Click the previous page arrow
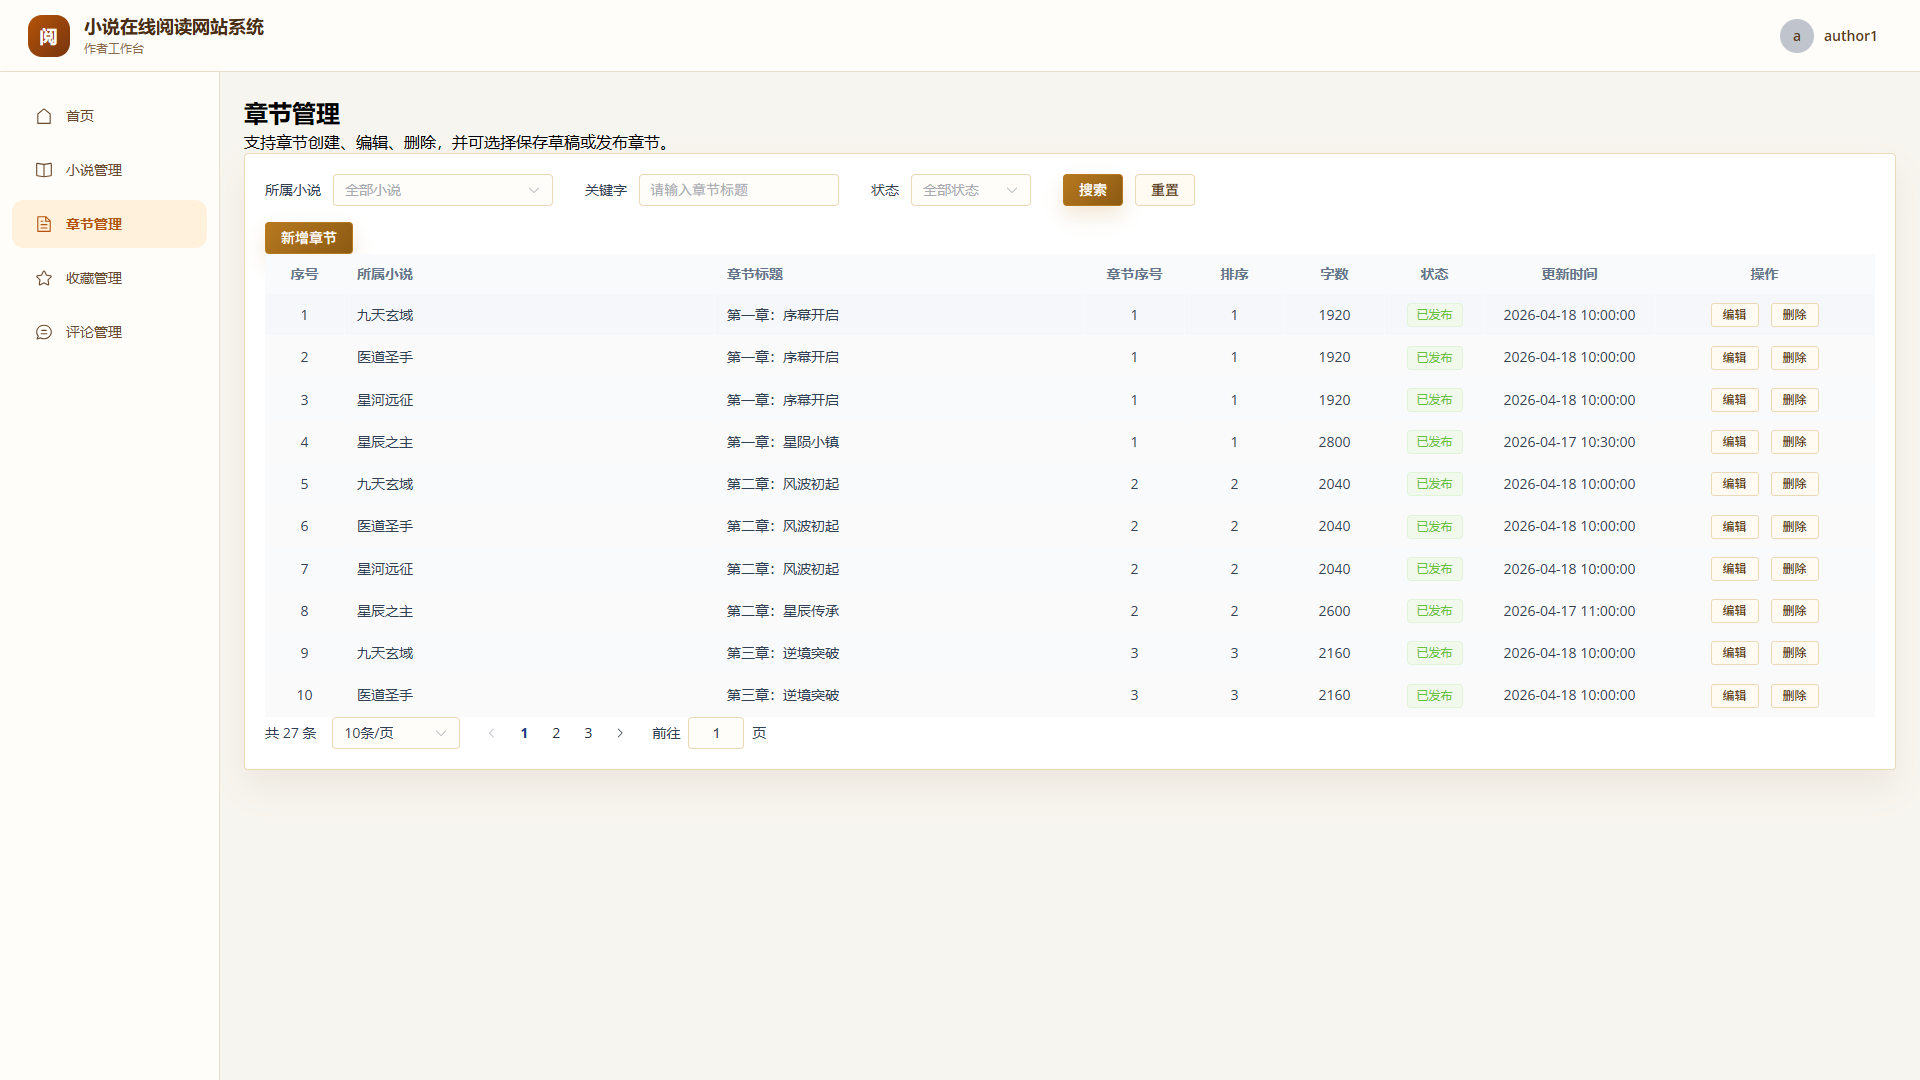 tap(491, 733)
